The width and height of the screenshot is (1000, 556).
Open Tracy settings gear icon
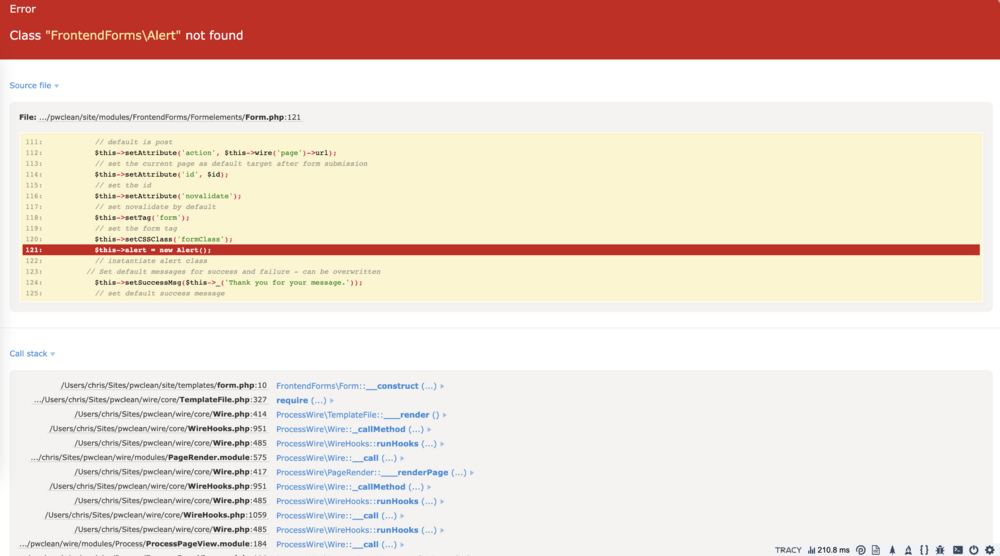coord(990,550)
